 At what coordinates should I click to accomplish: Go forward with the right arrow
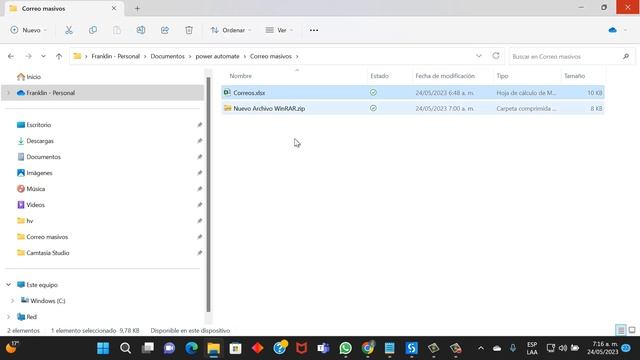tap(28, 56)
